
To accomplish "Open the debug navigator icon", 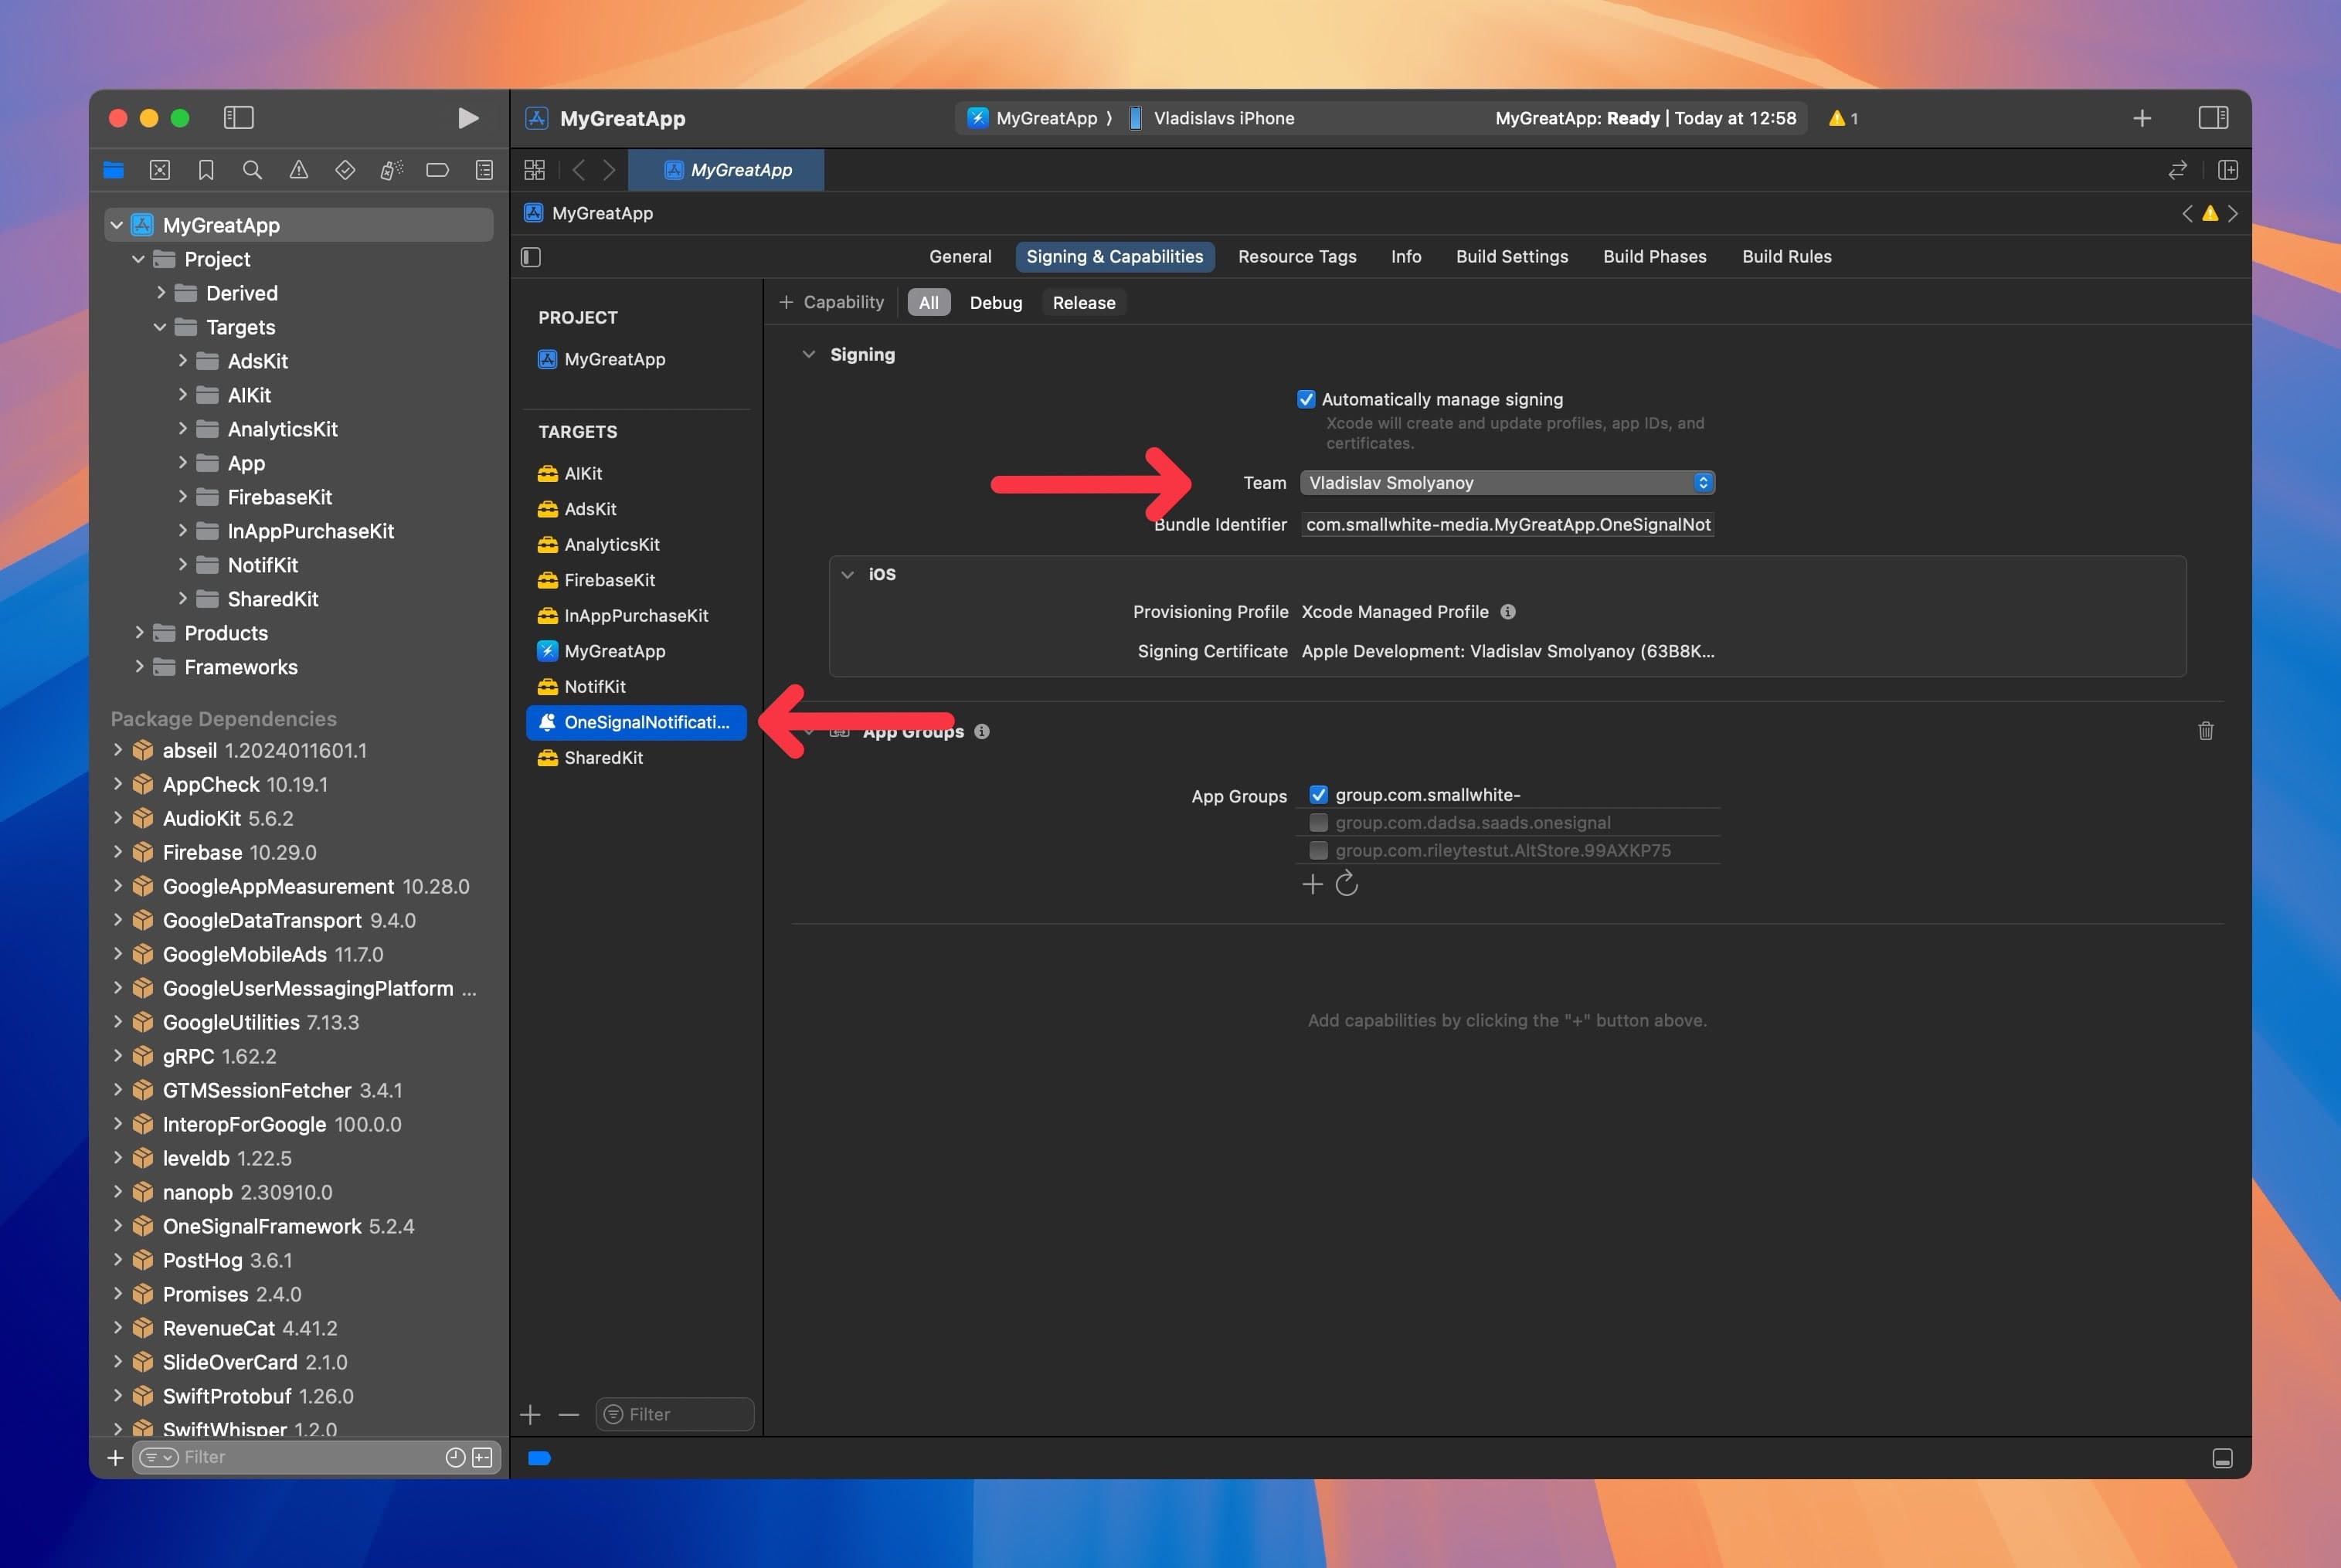I will coord(391,170).
